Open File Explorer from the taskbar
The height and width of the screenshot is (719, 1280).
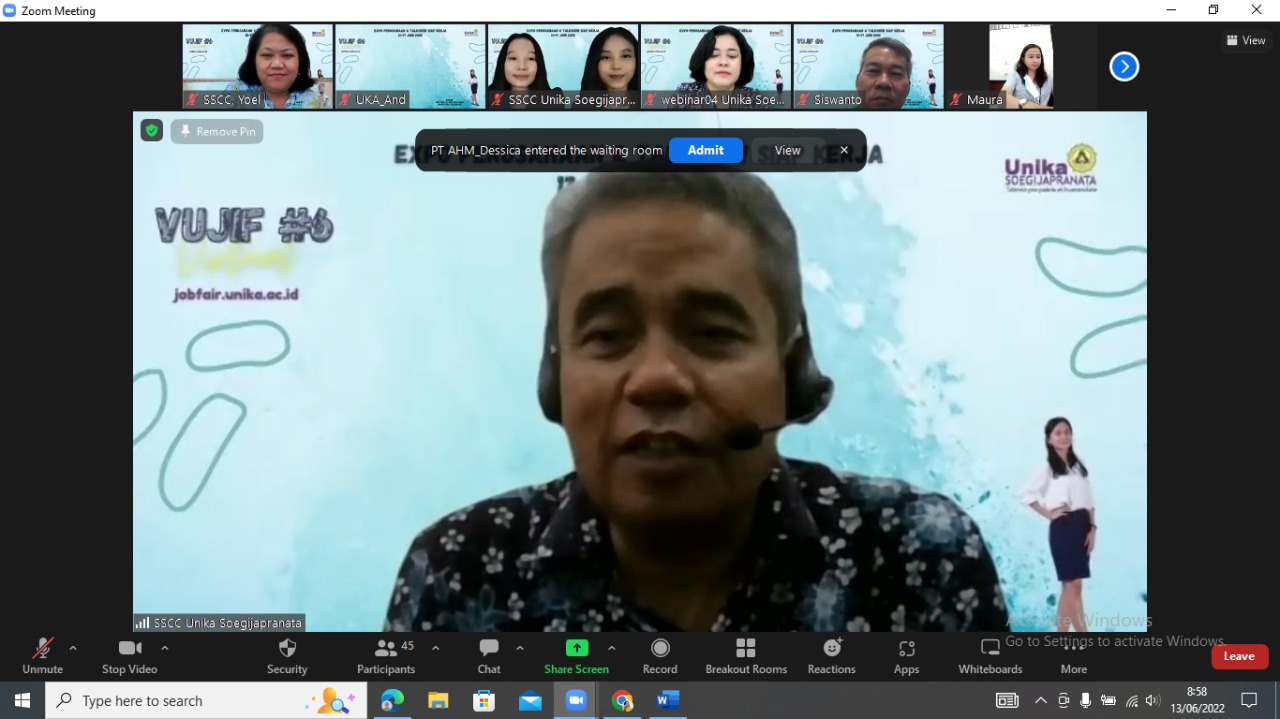pyautogui.click(x=438, y=700)
